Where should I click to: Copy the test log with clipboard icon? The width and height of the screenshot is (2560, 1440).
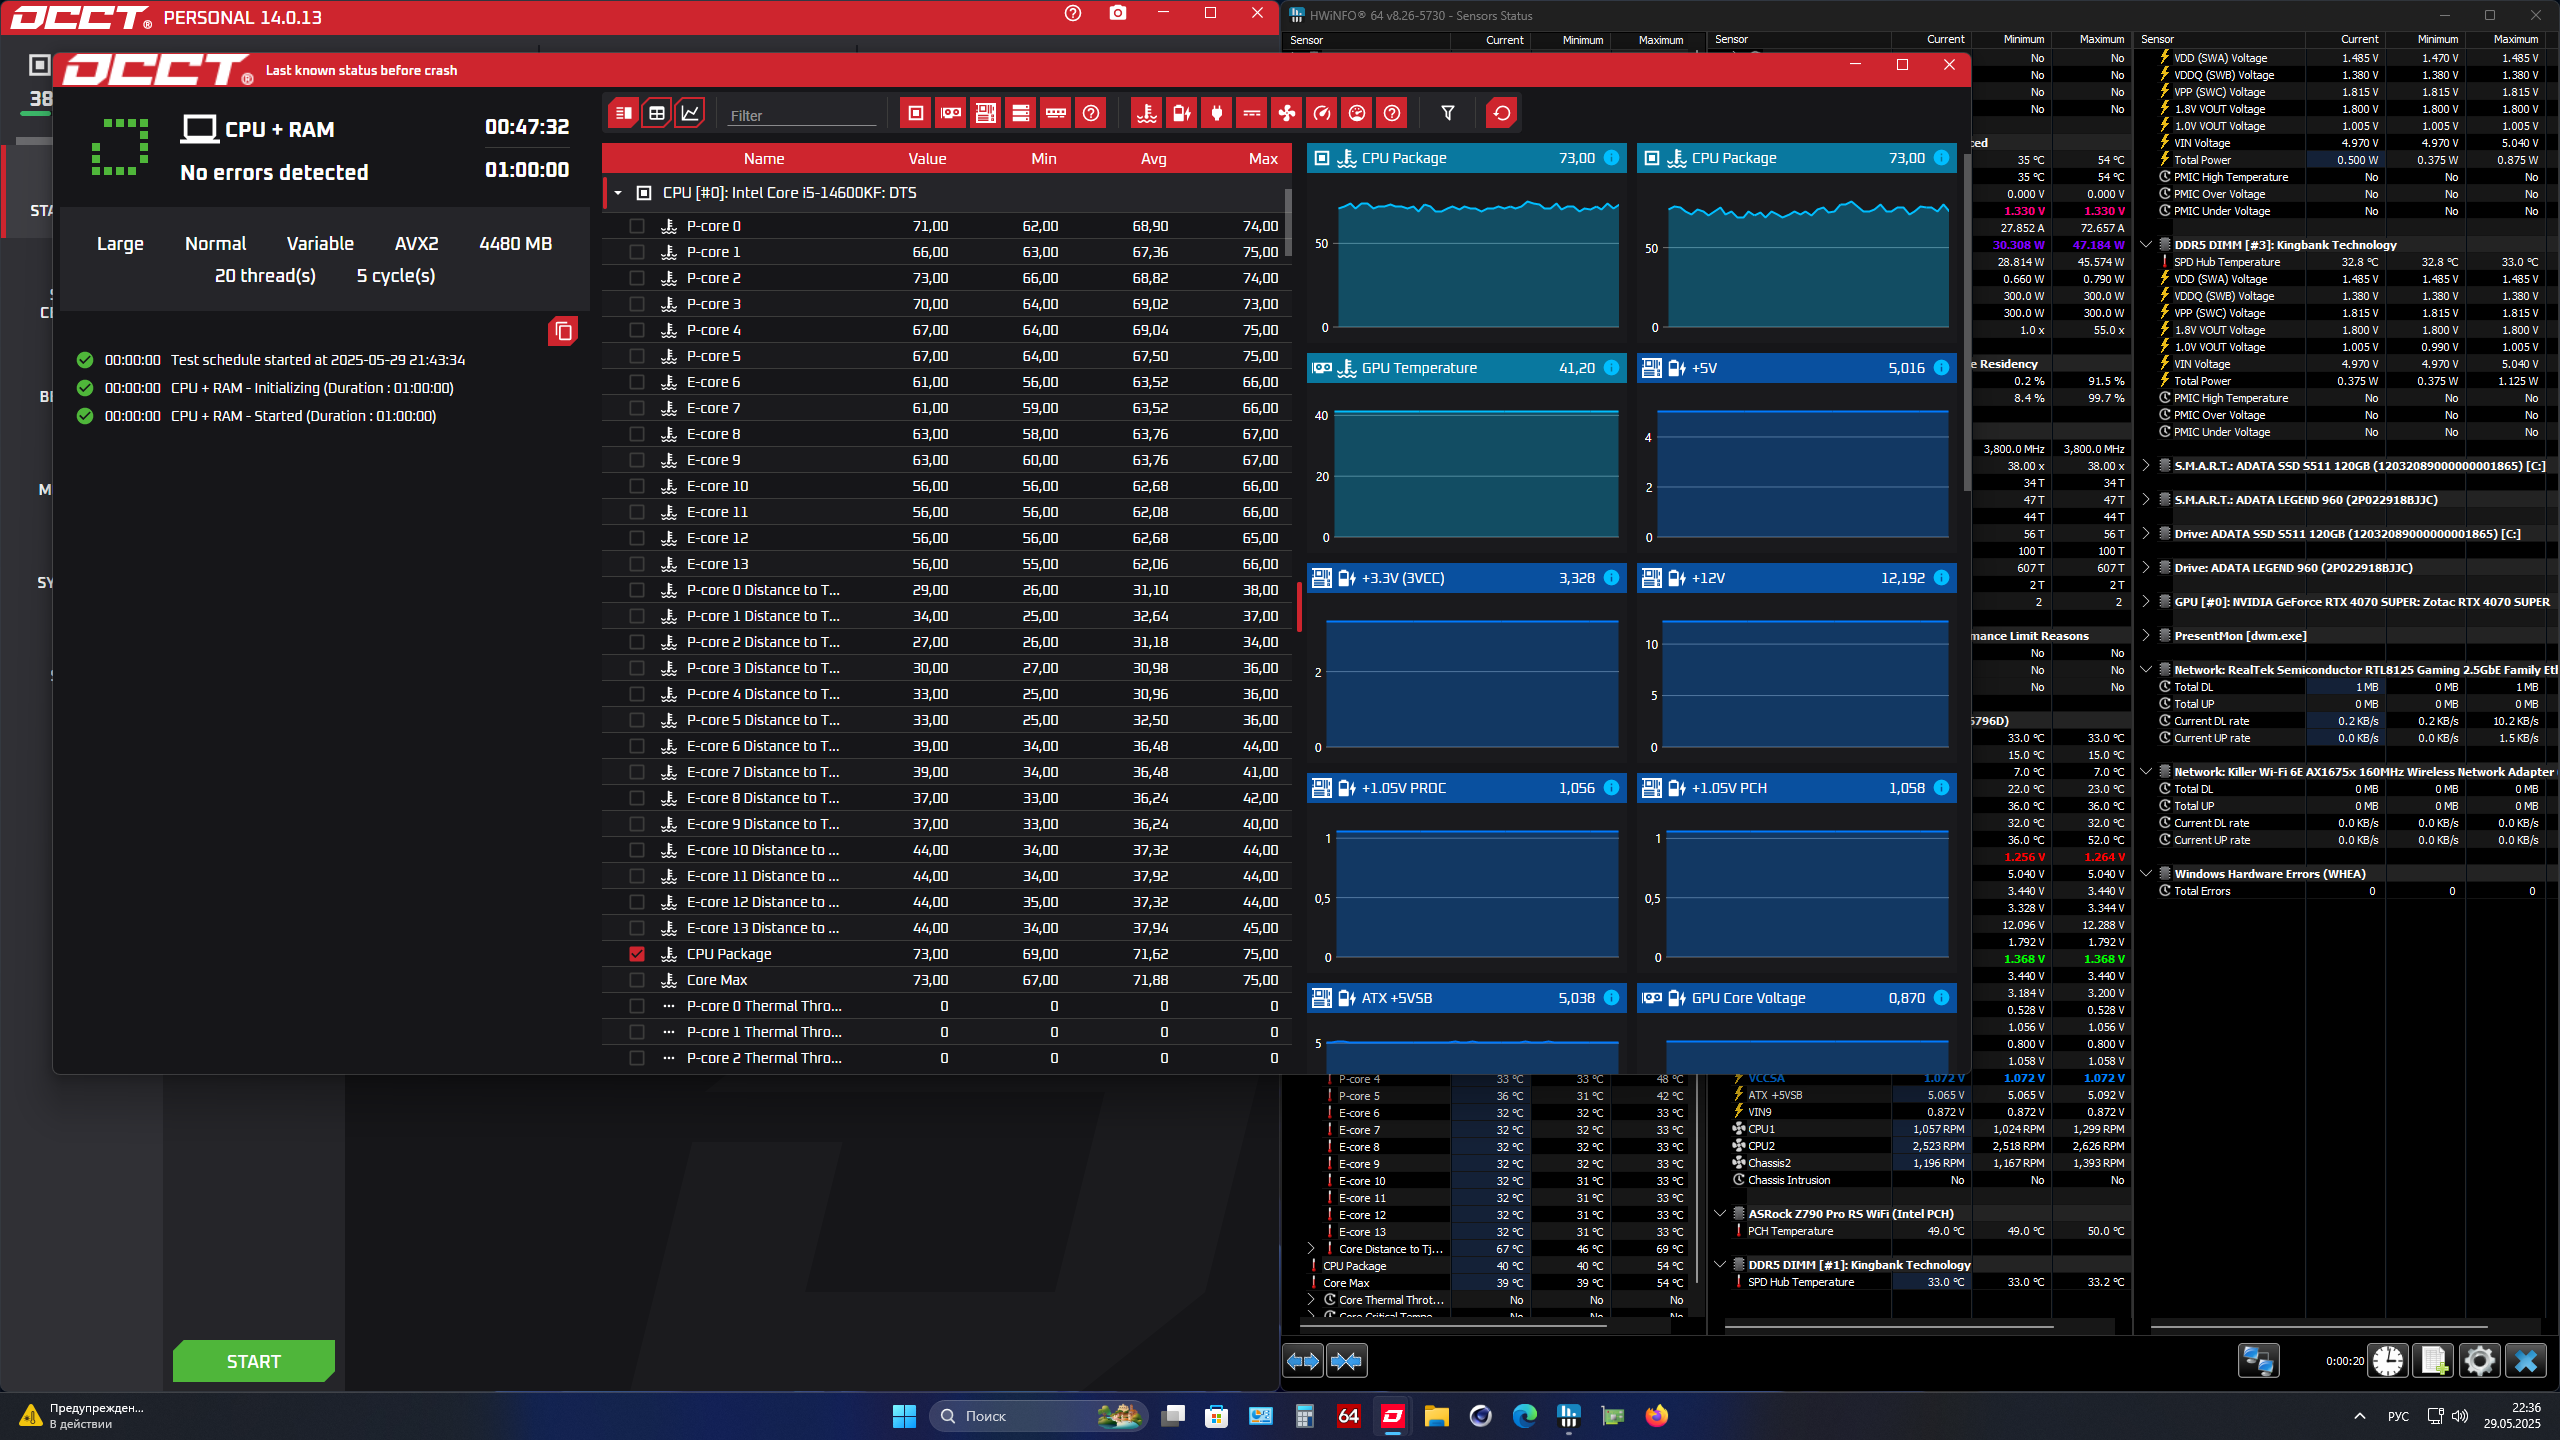[563, 331]
